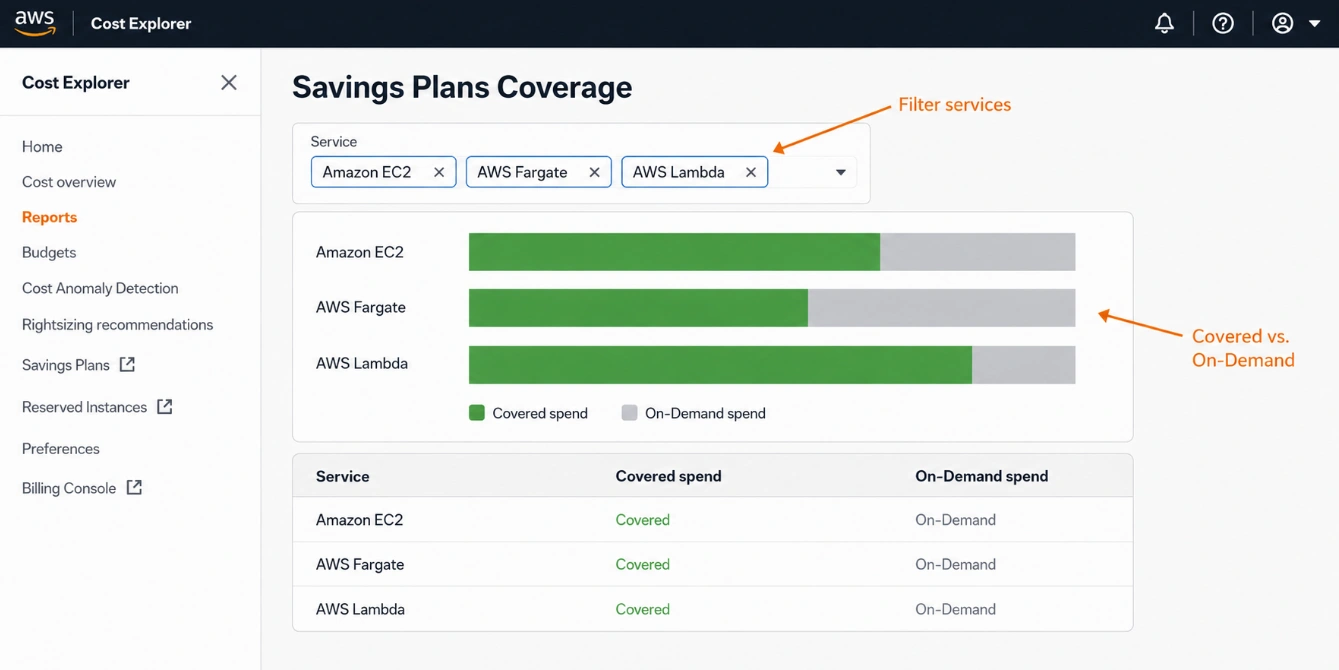Remove the AWS Fargate filter chip
The height and width of the screenshot is (670, 1339).
point(594,172)
